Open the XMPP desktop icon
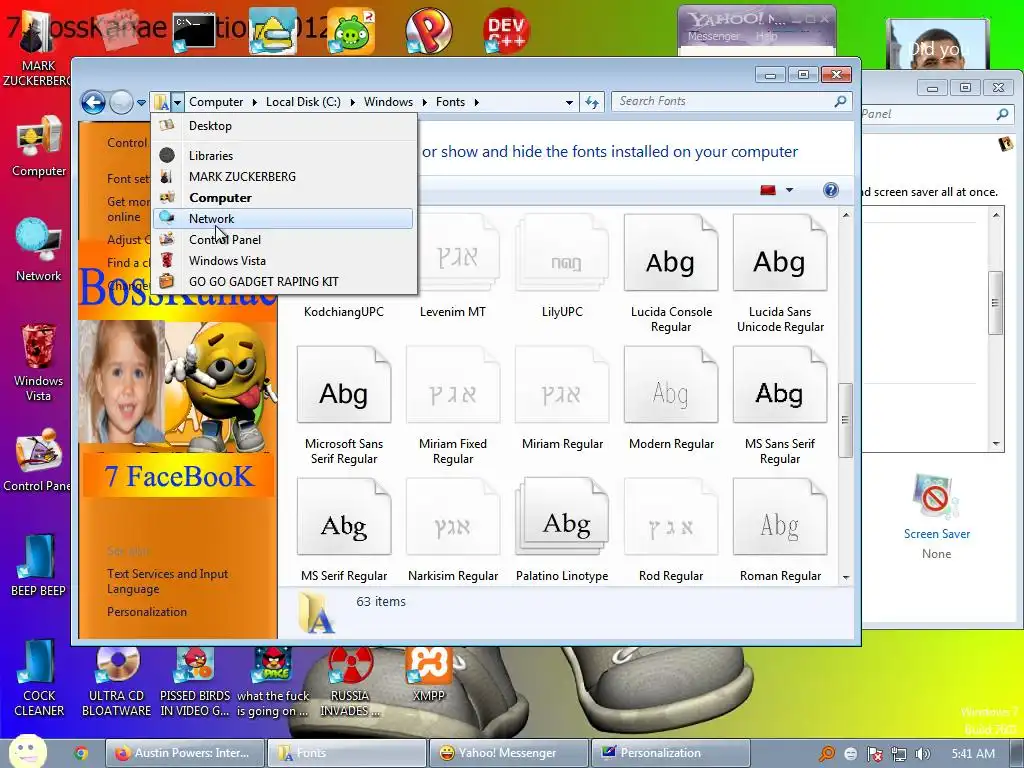1024x768 pixels. click(x=428, y=675)
